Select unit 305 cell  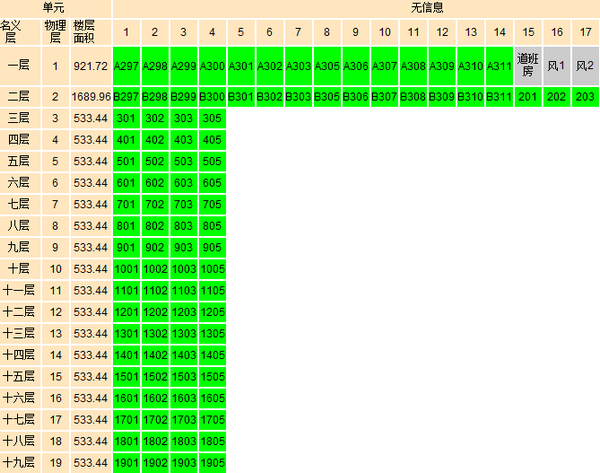[x=212, y=118]
